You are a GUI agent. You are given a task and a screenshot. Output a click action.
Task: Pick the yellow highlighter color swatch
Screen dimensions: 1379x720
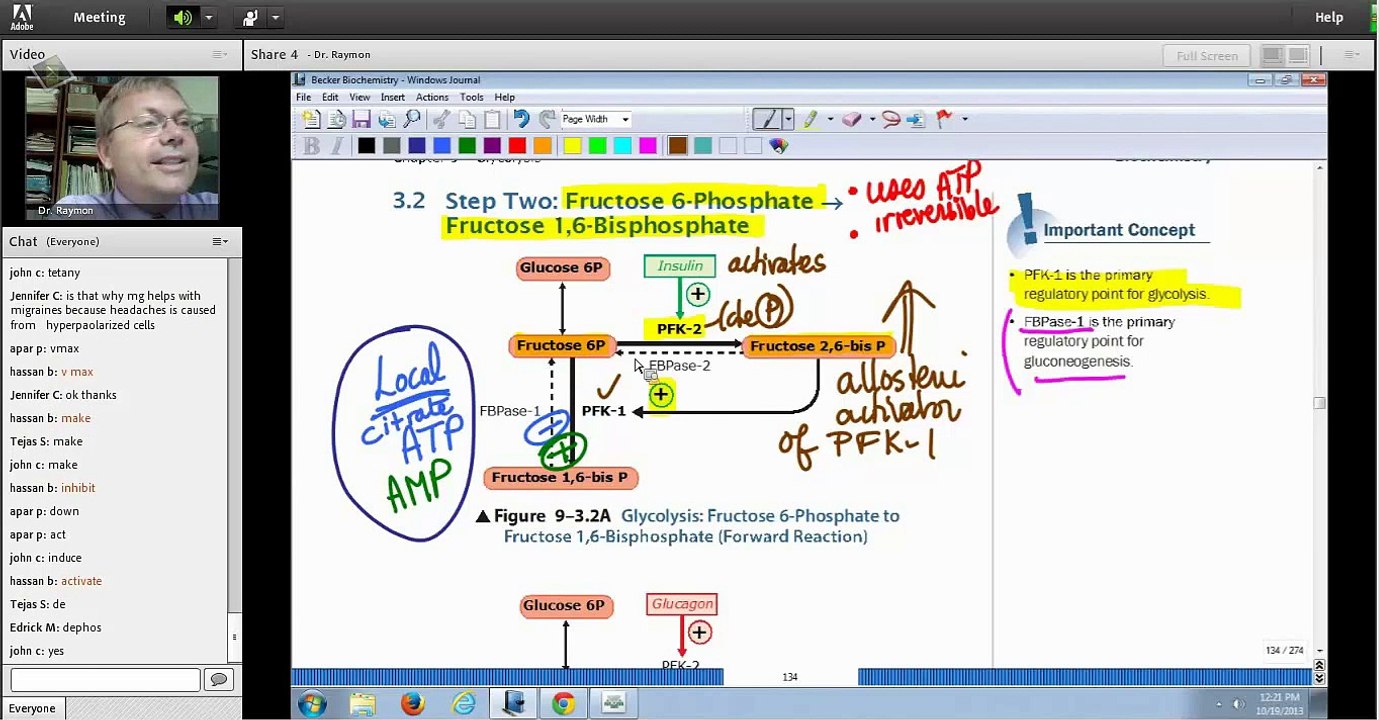tap(572, 146)
